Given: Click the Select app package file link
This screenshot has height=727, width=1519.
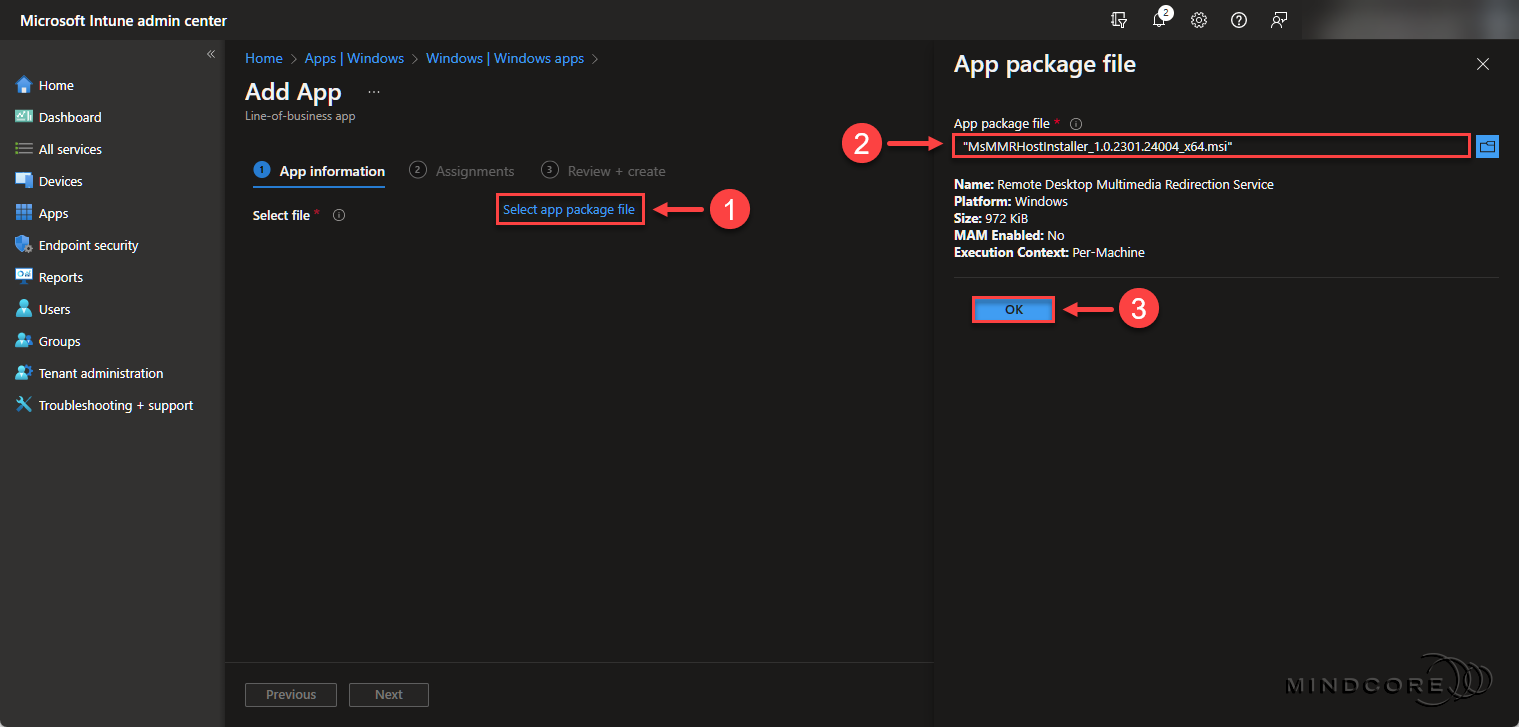Looking at the screenshot, I should tap(569, 209).
